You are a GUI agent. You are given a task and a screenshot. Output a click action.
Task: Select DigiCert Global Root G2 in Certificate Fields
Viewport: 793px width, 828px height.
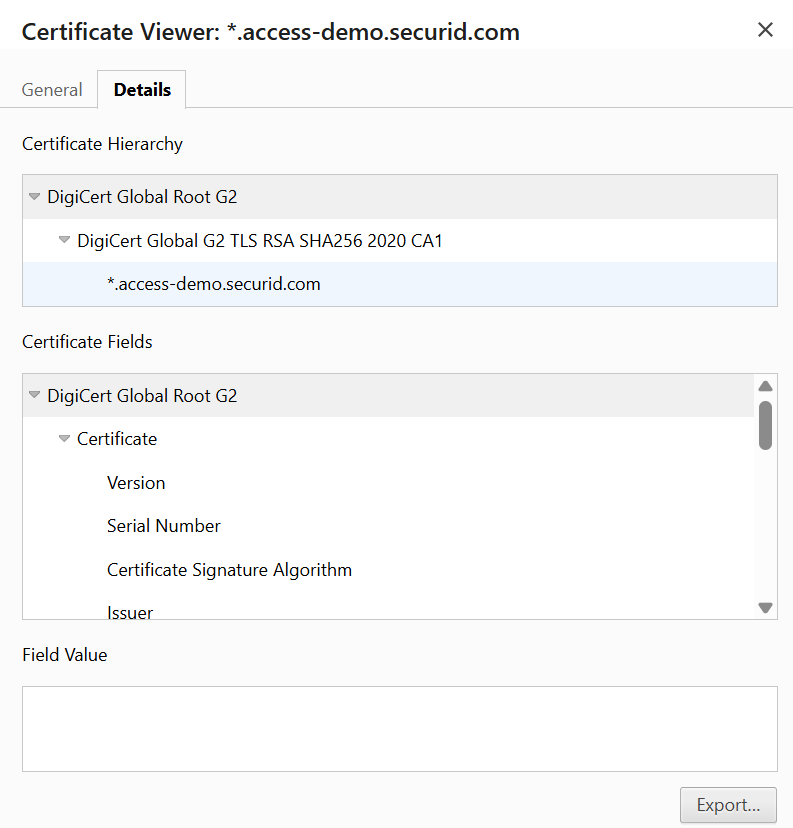click(389, 396)
